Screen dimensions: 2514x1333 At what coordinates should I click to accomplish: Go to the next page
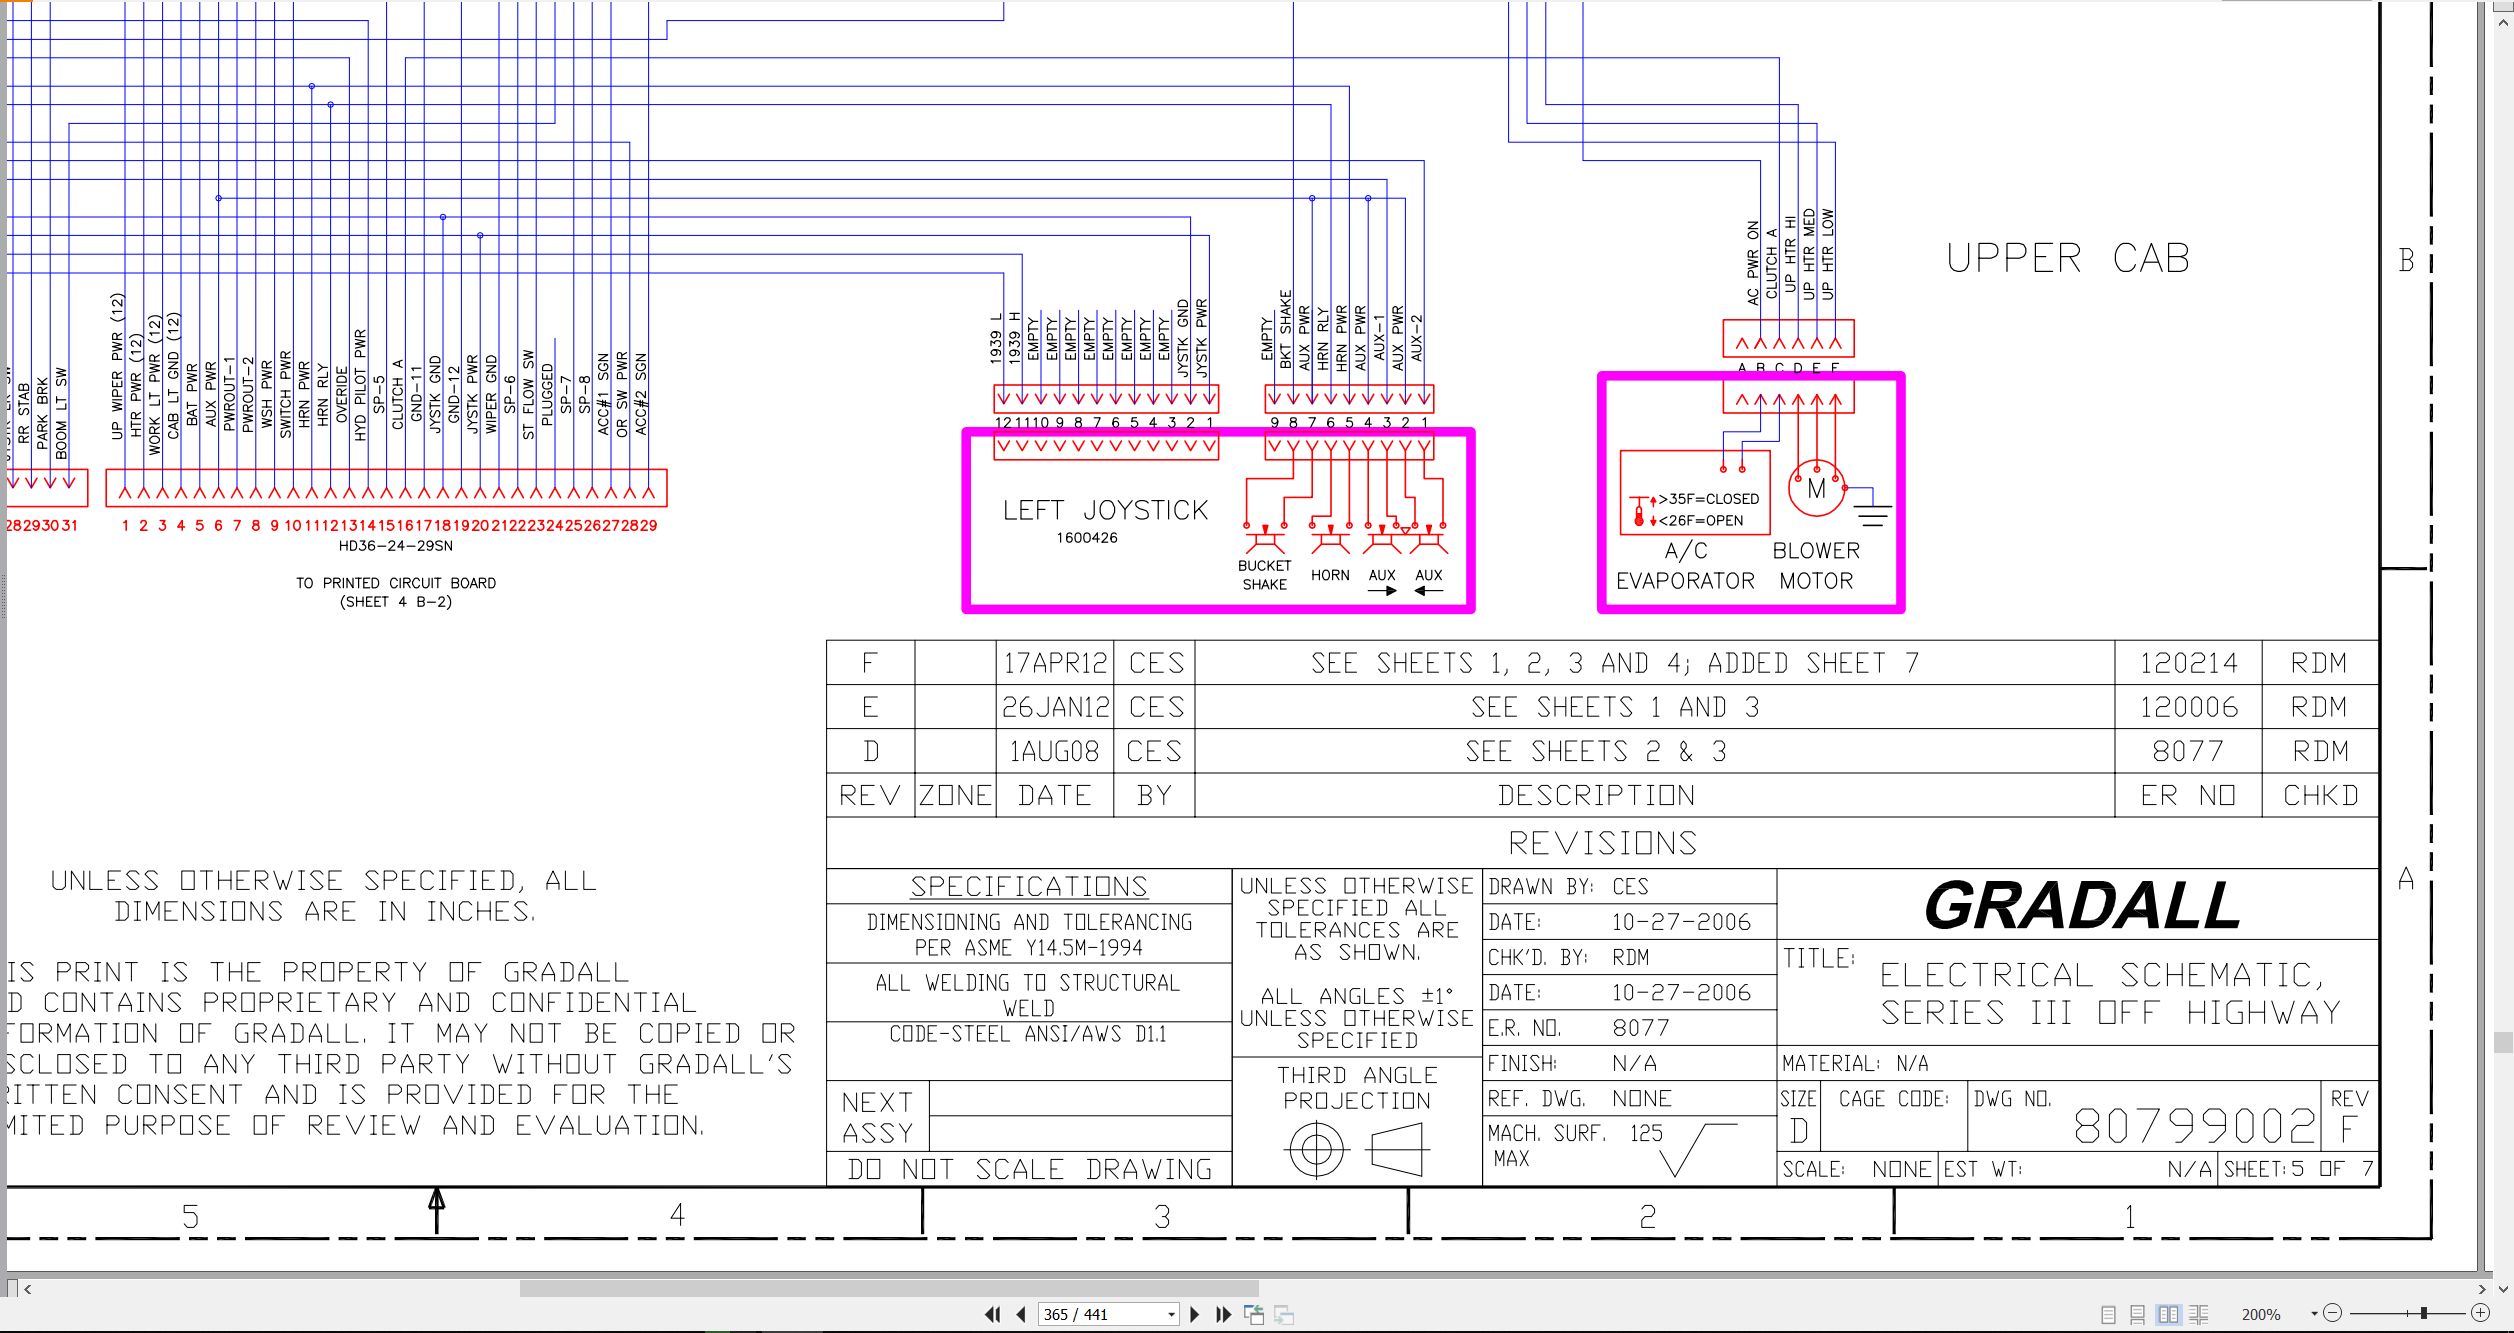coord(1194,1314)
